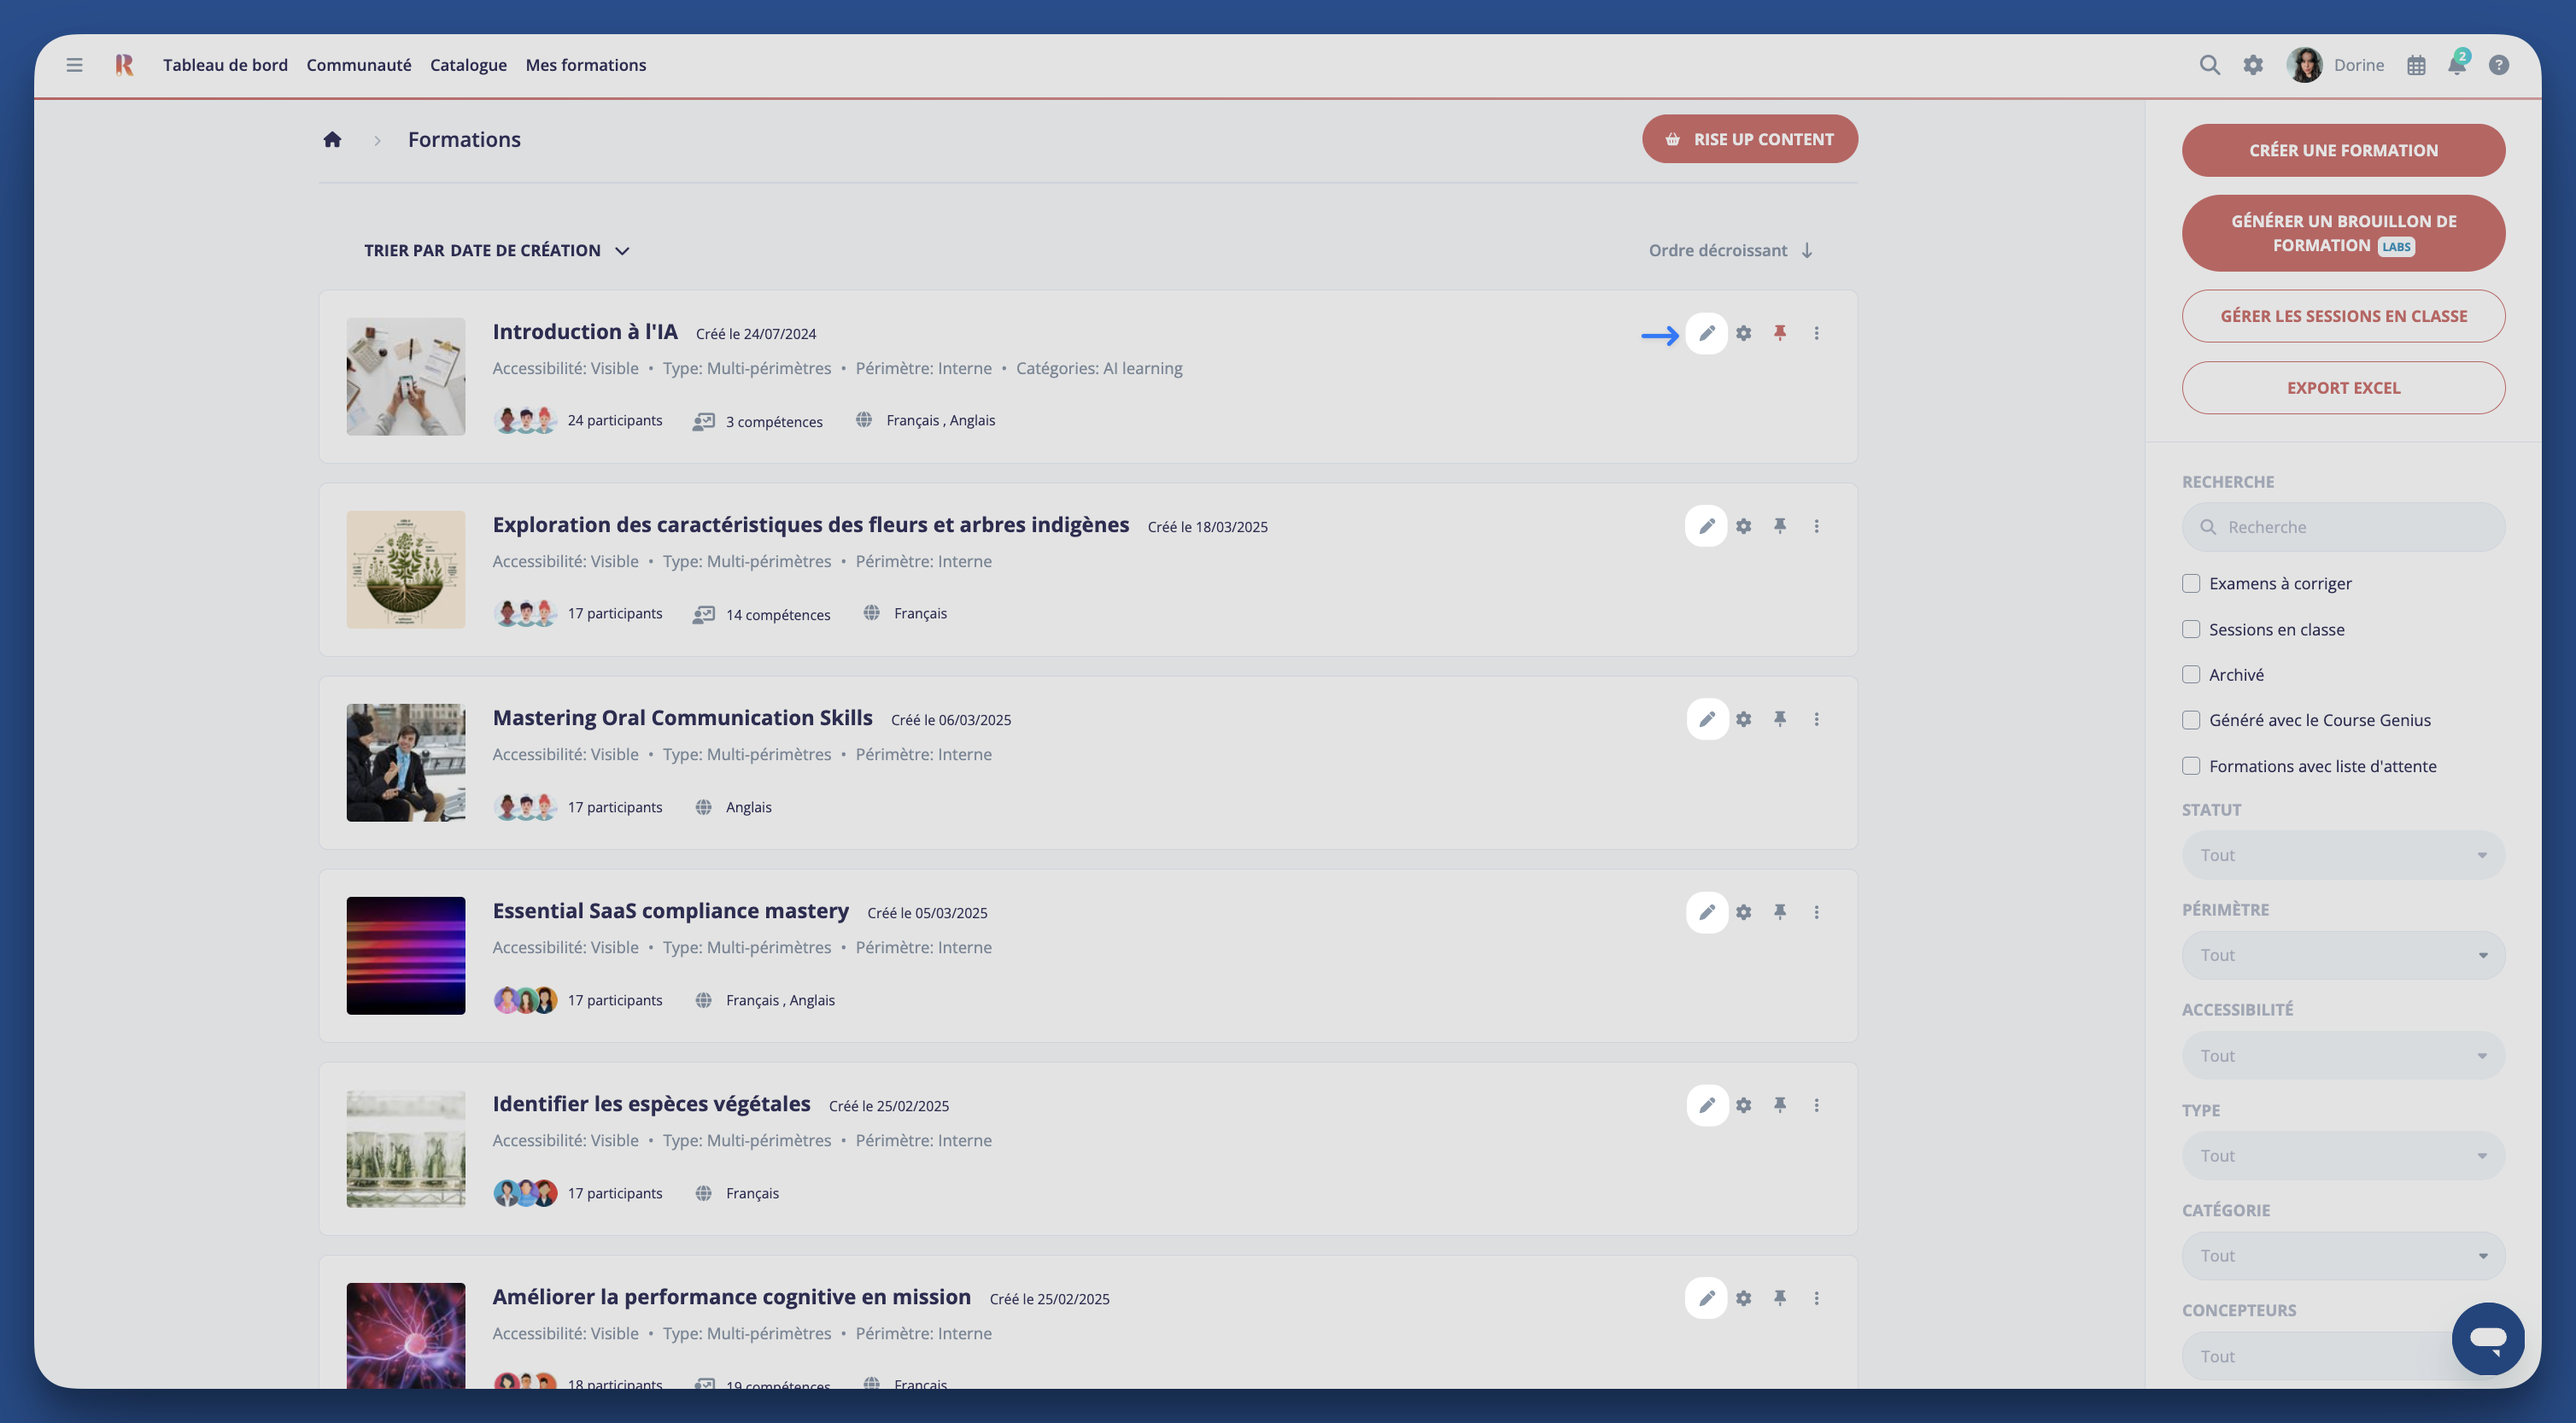Check the Archivé filter
The image size is (2576, 1423).
tap(2191, 675)
